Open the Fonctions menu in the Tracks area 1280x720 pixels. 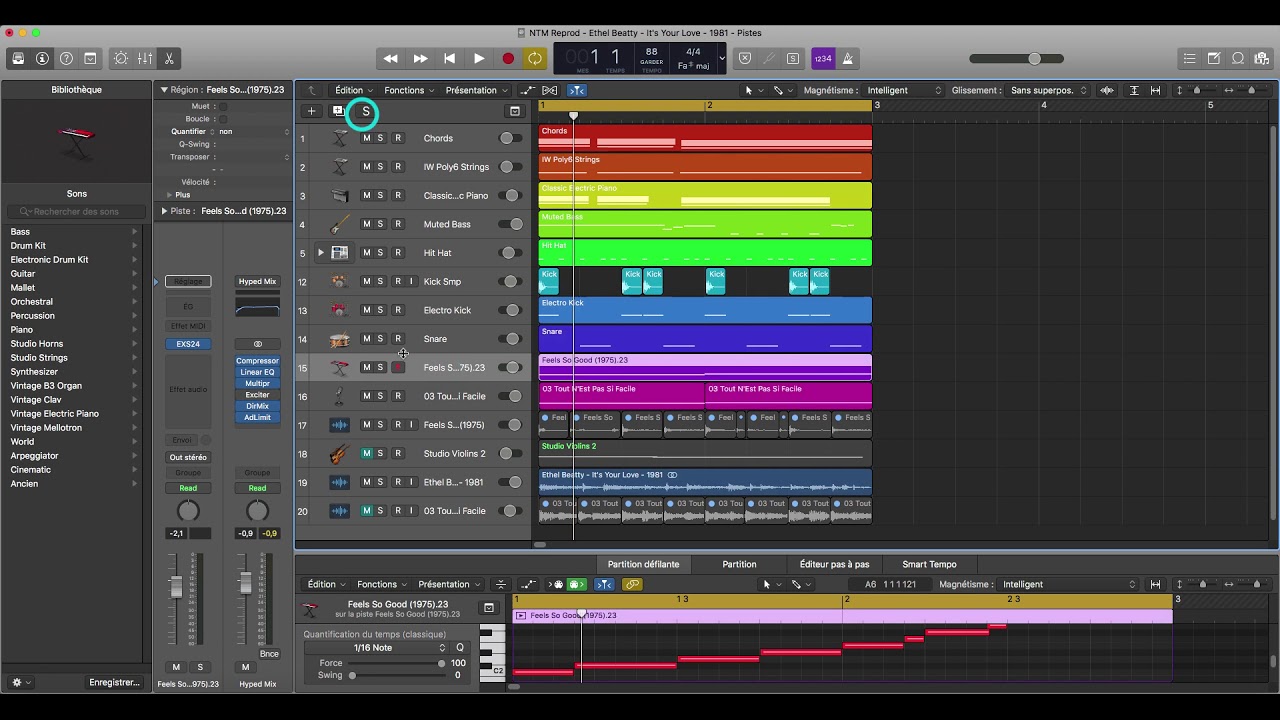(409, 90)
